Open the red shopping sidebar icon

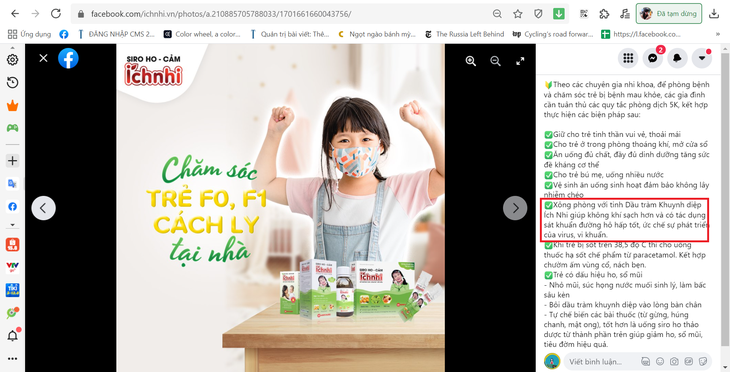click(x=13, y=244)
